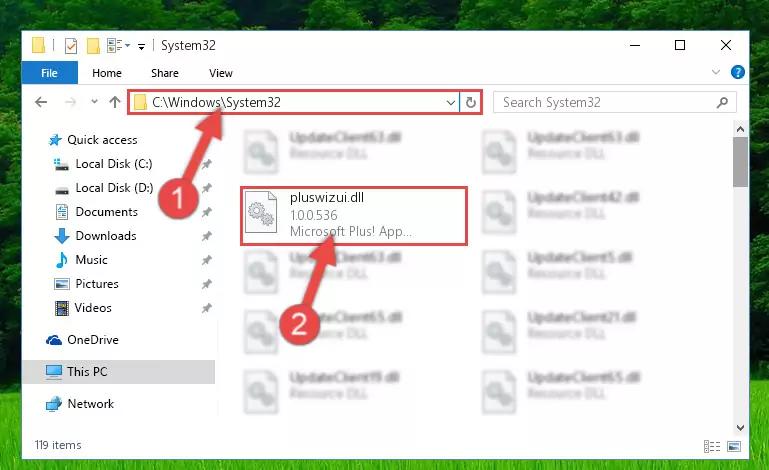Click the 119 items status text

point(58,445)
